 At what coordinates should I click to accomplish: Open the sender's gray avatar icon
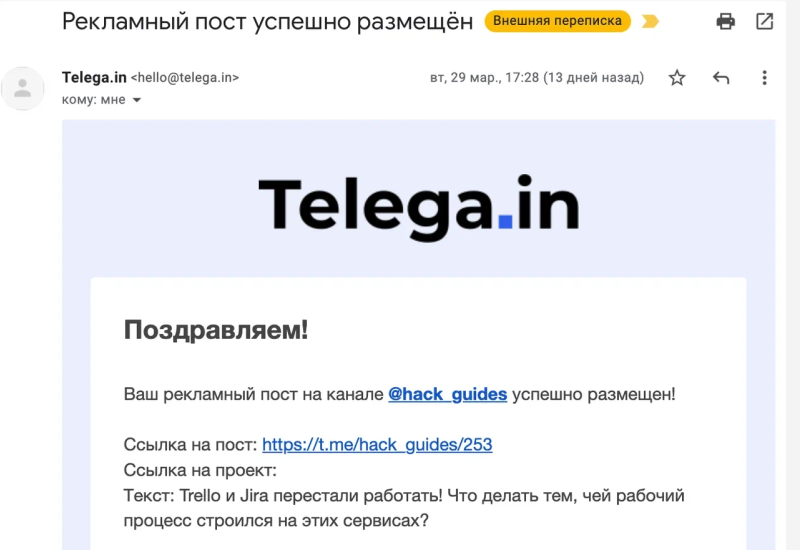(x=22, y=88)
